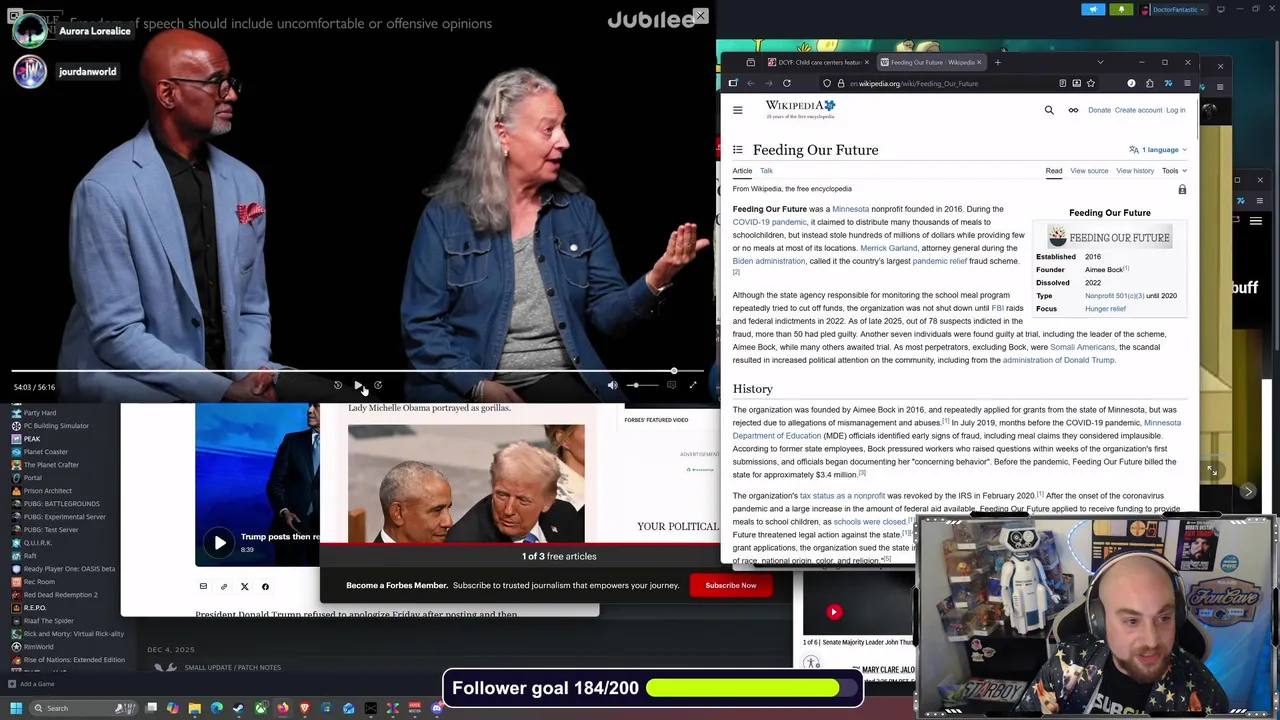Open the Aurora Lorealice profile avatar
This screenshot has width=1280, height=720.
pos(30,31)
